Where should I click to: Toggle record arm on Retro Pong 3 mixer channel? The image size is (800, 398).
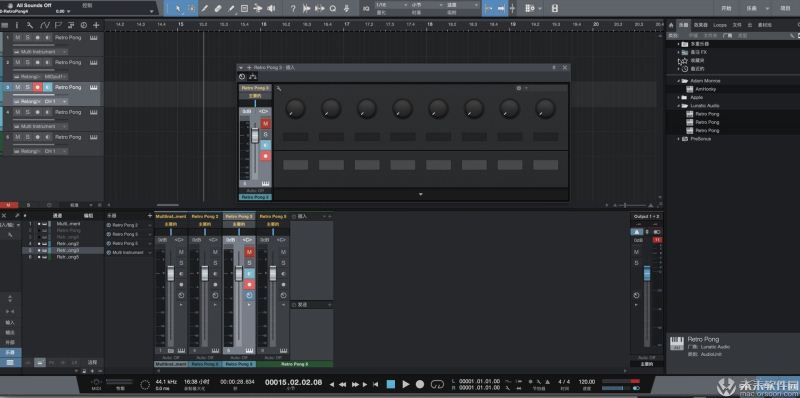pyautogui.click(x=249, y=284)
